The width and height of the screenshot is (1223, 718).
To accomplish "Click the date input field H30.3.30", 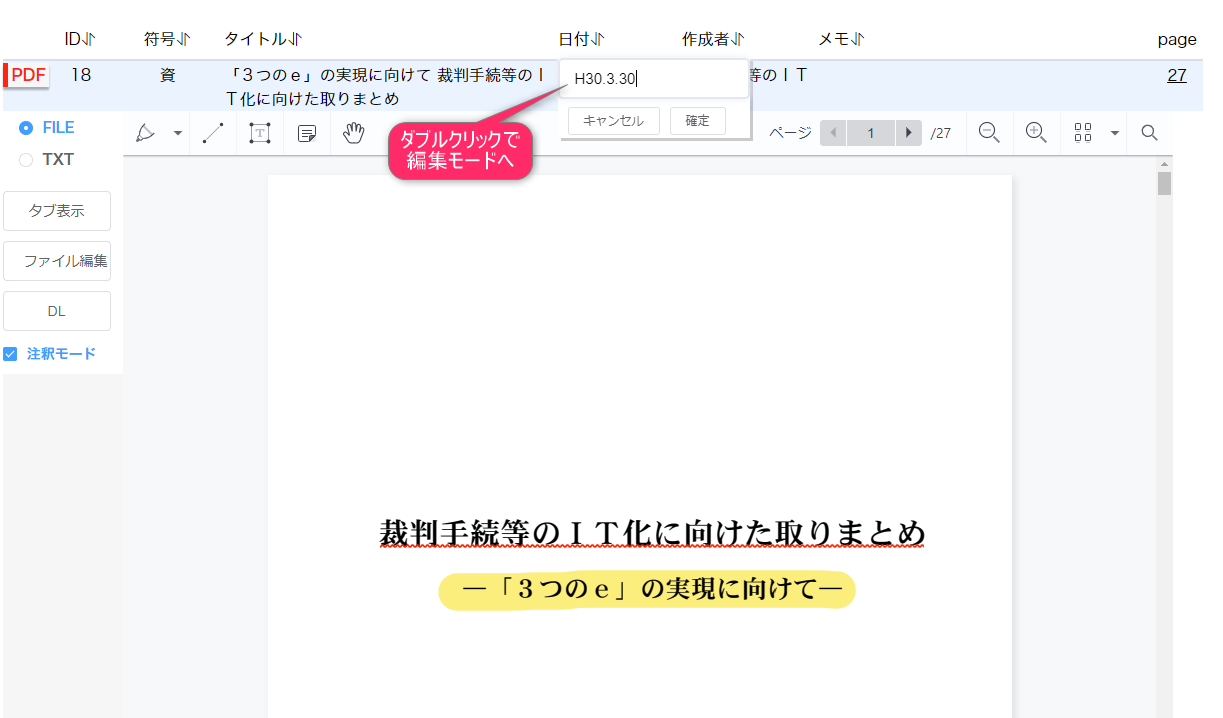I will click(x=654, y=79).
